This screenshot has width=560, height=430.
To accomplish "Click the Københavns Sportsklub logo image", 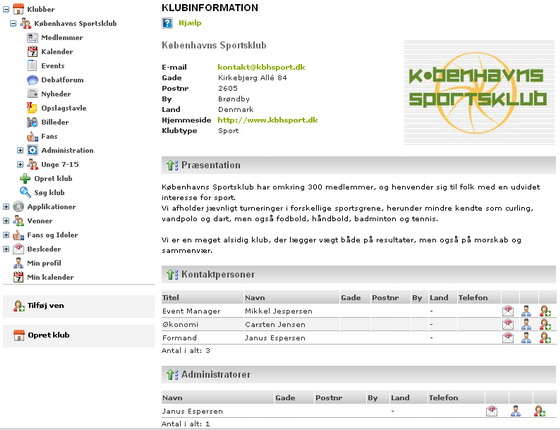I will [x=479, y=92].
